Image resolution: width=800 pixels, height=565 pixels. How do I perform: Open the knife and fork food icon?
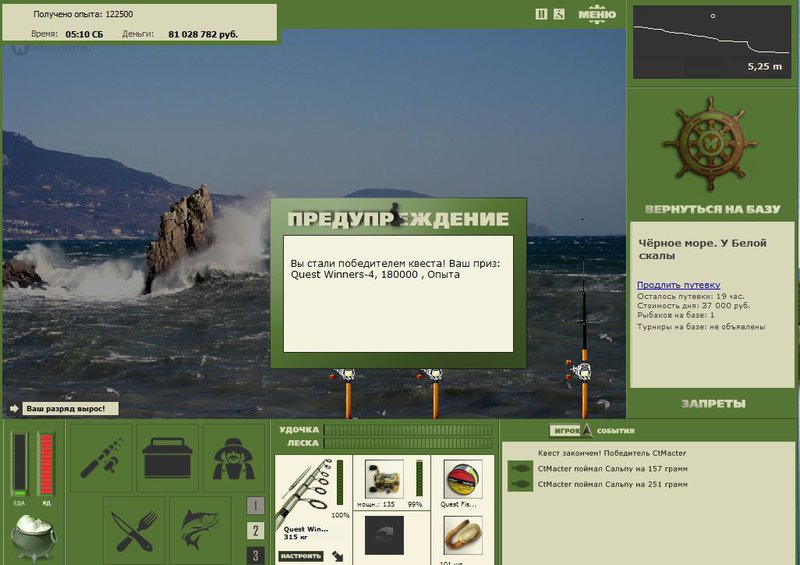tap(134, 531)
